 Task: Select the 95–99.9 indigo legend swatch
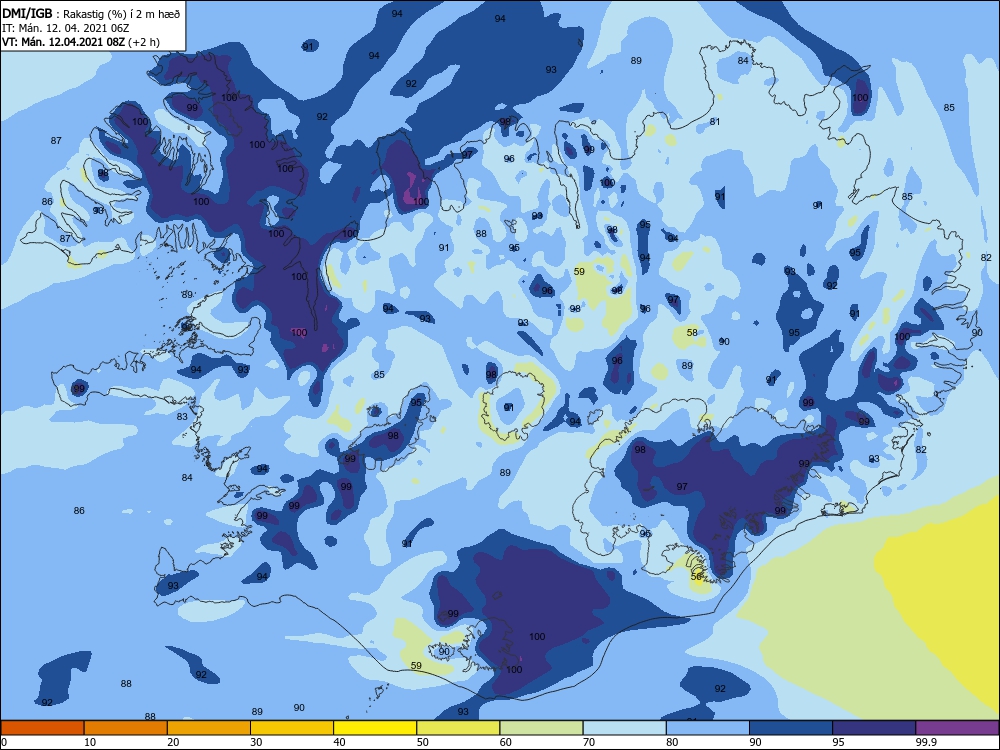tap(874, 728)
